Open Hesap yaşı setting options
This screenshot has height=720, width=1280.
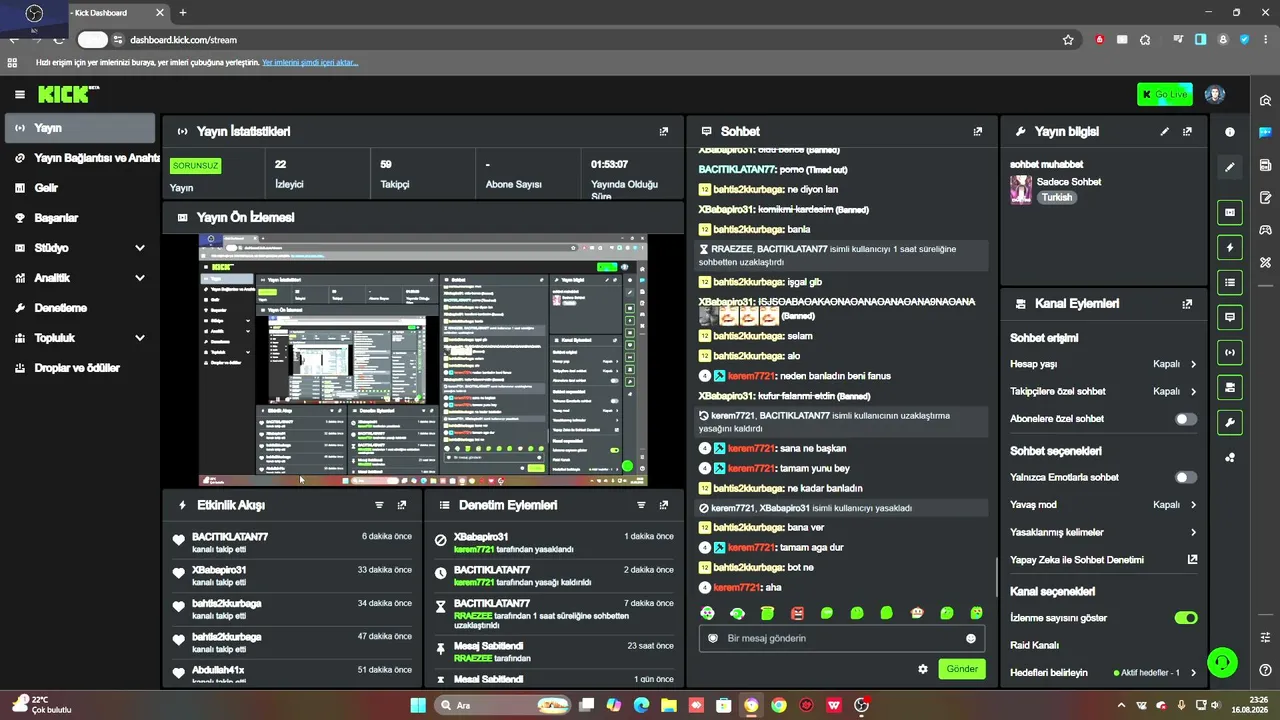point(1103,364)
